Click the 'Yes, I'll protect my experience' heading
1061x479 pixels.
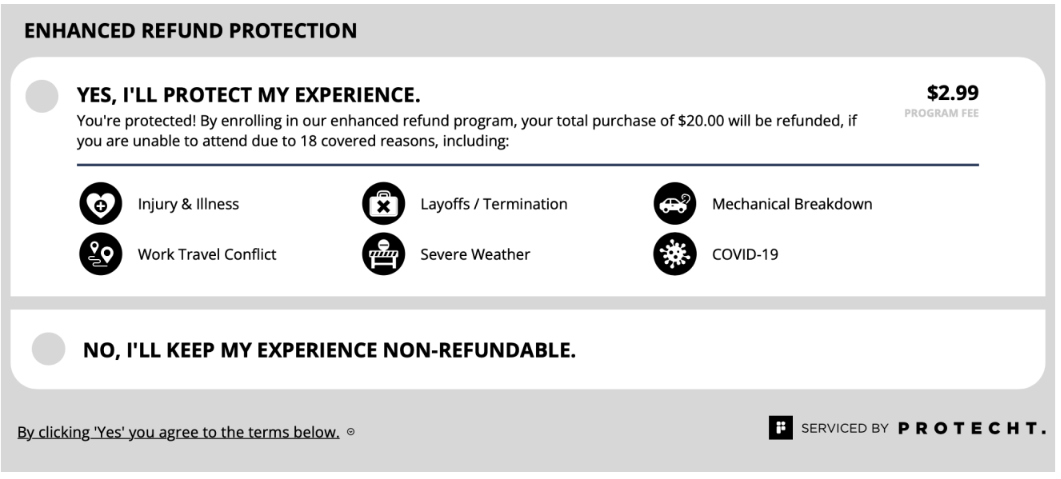tap(248, 95)
